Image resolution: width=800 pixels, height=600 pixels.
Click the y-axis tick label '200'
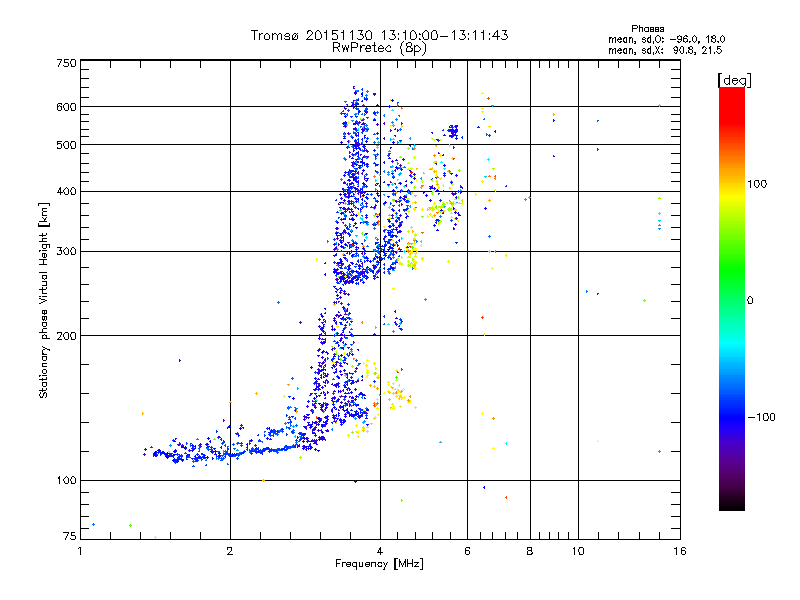pos(67,336)
